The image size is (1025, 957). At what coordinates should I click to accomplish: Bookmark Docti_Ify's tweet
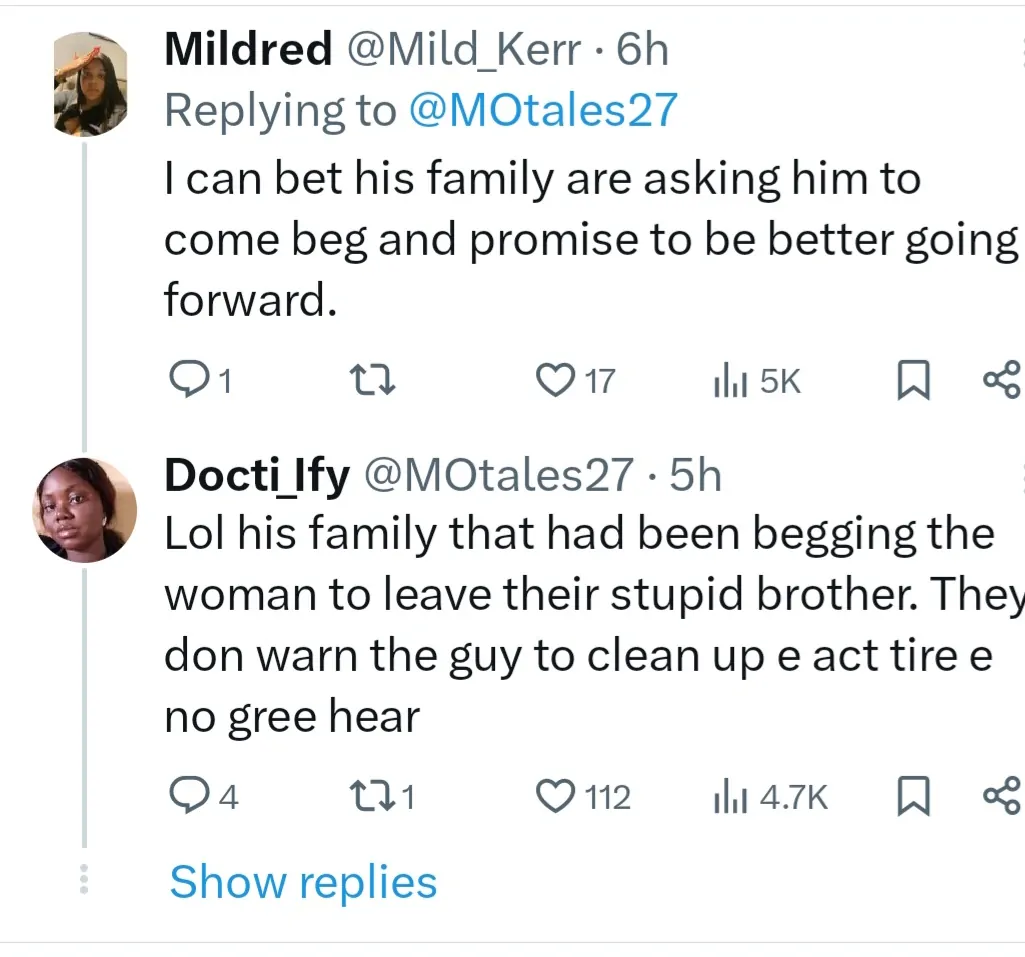pos(910,797)
